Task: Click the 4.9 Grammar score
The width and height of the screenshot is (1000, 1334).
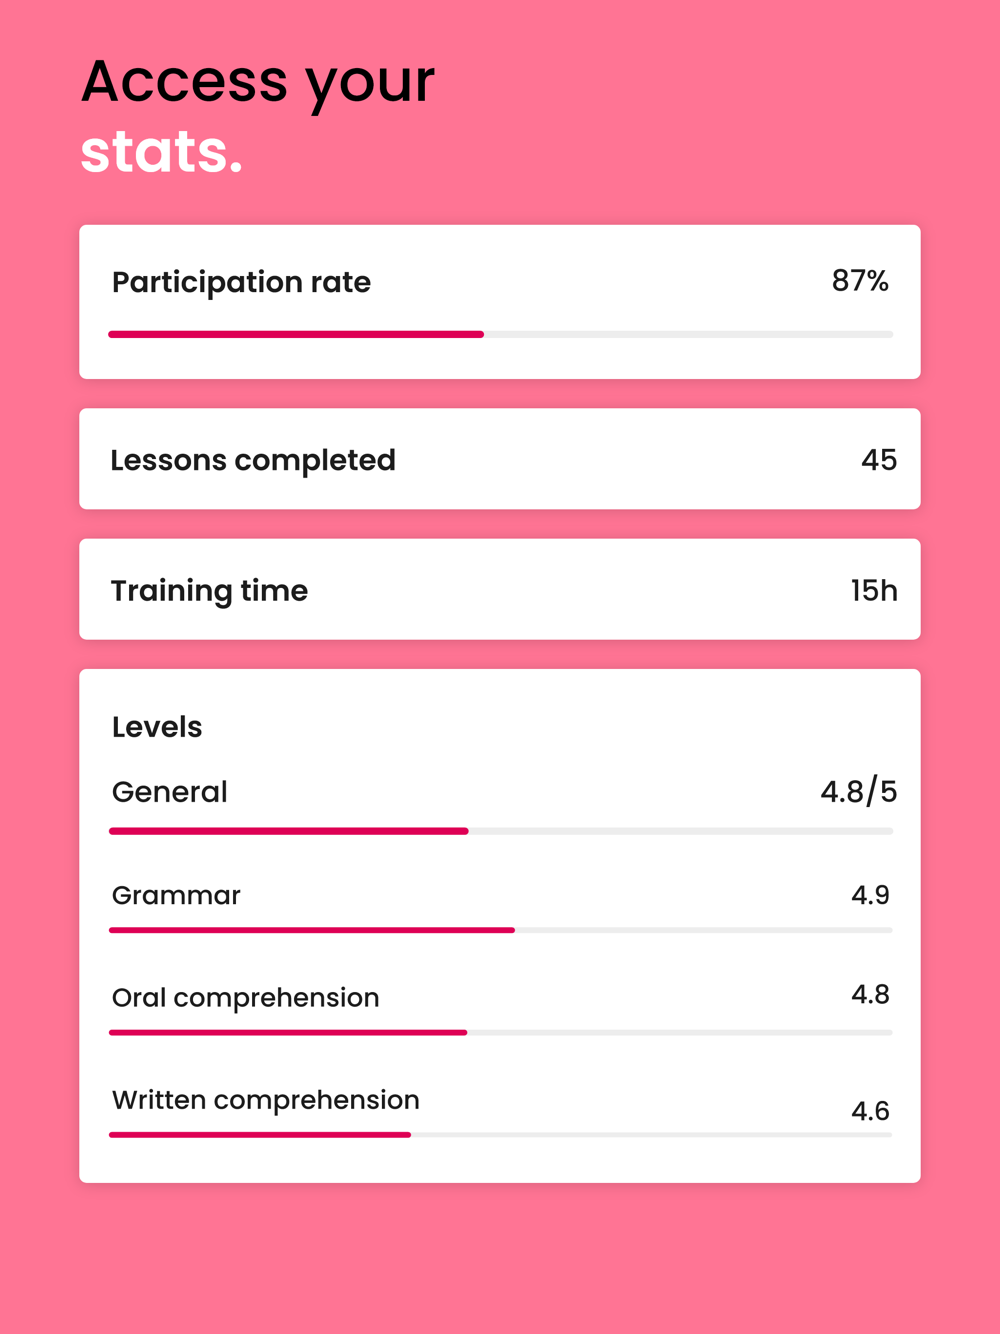Action: tap(870, 895)
